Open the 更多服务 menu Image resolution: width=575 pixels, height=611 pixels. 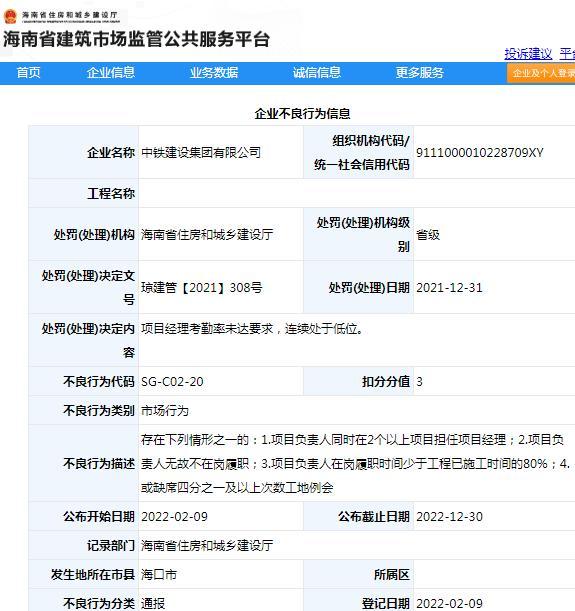coord(420,72)
